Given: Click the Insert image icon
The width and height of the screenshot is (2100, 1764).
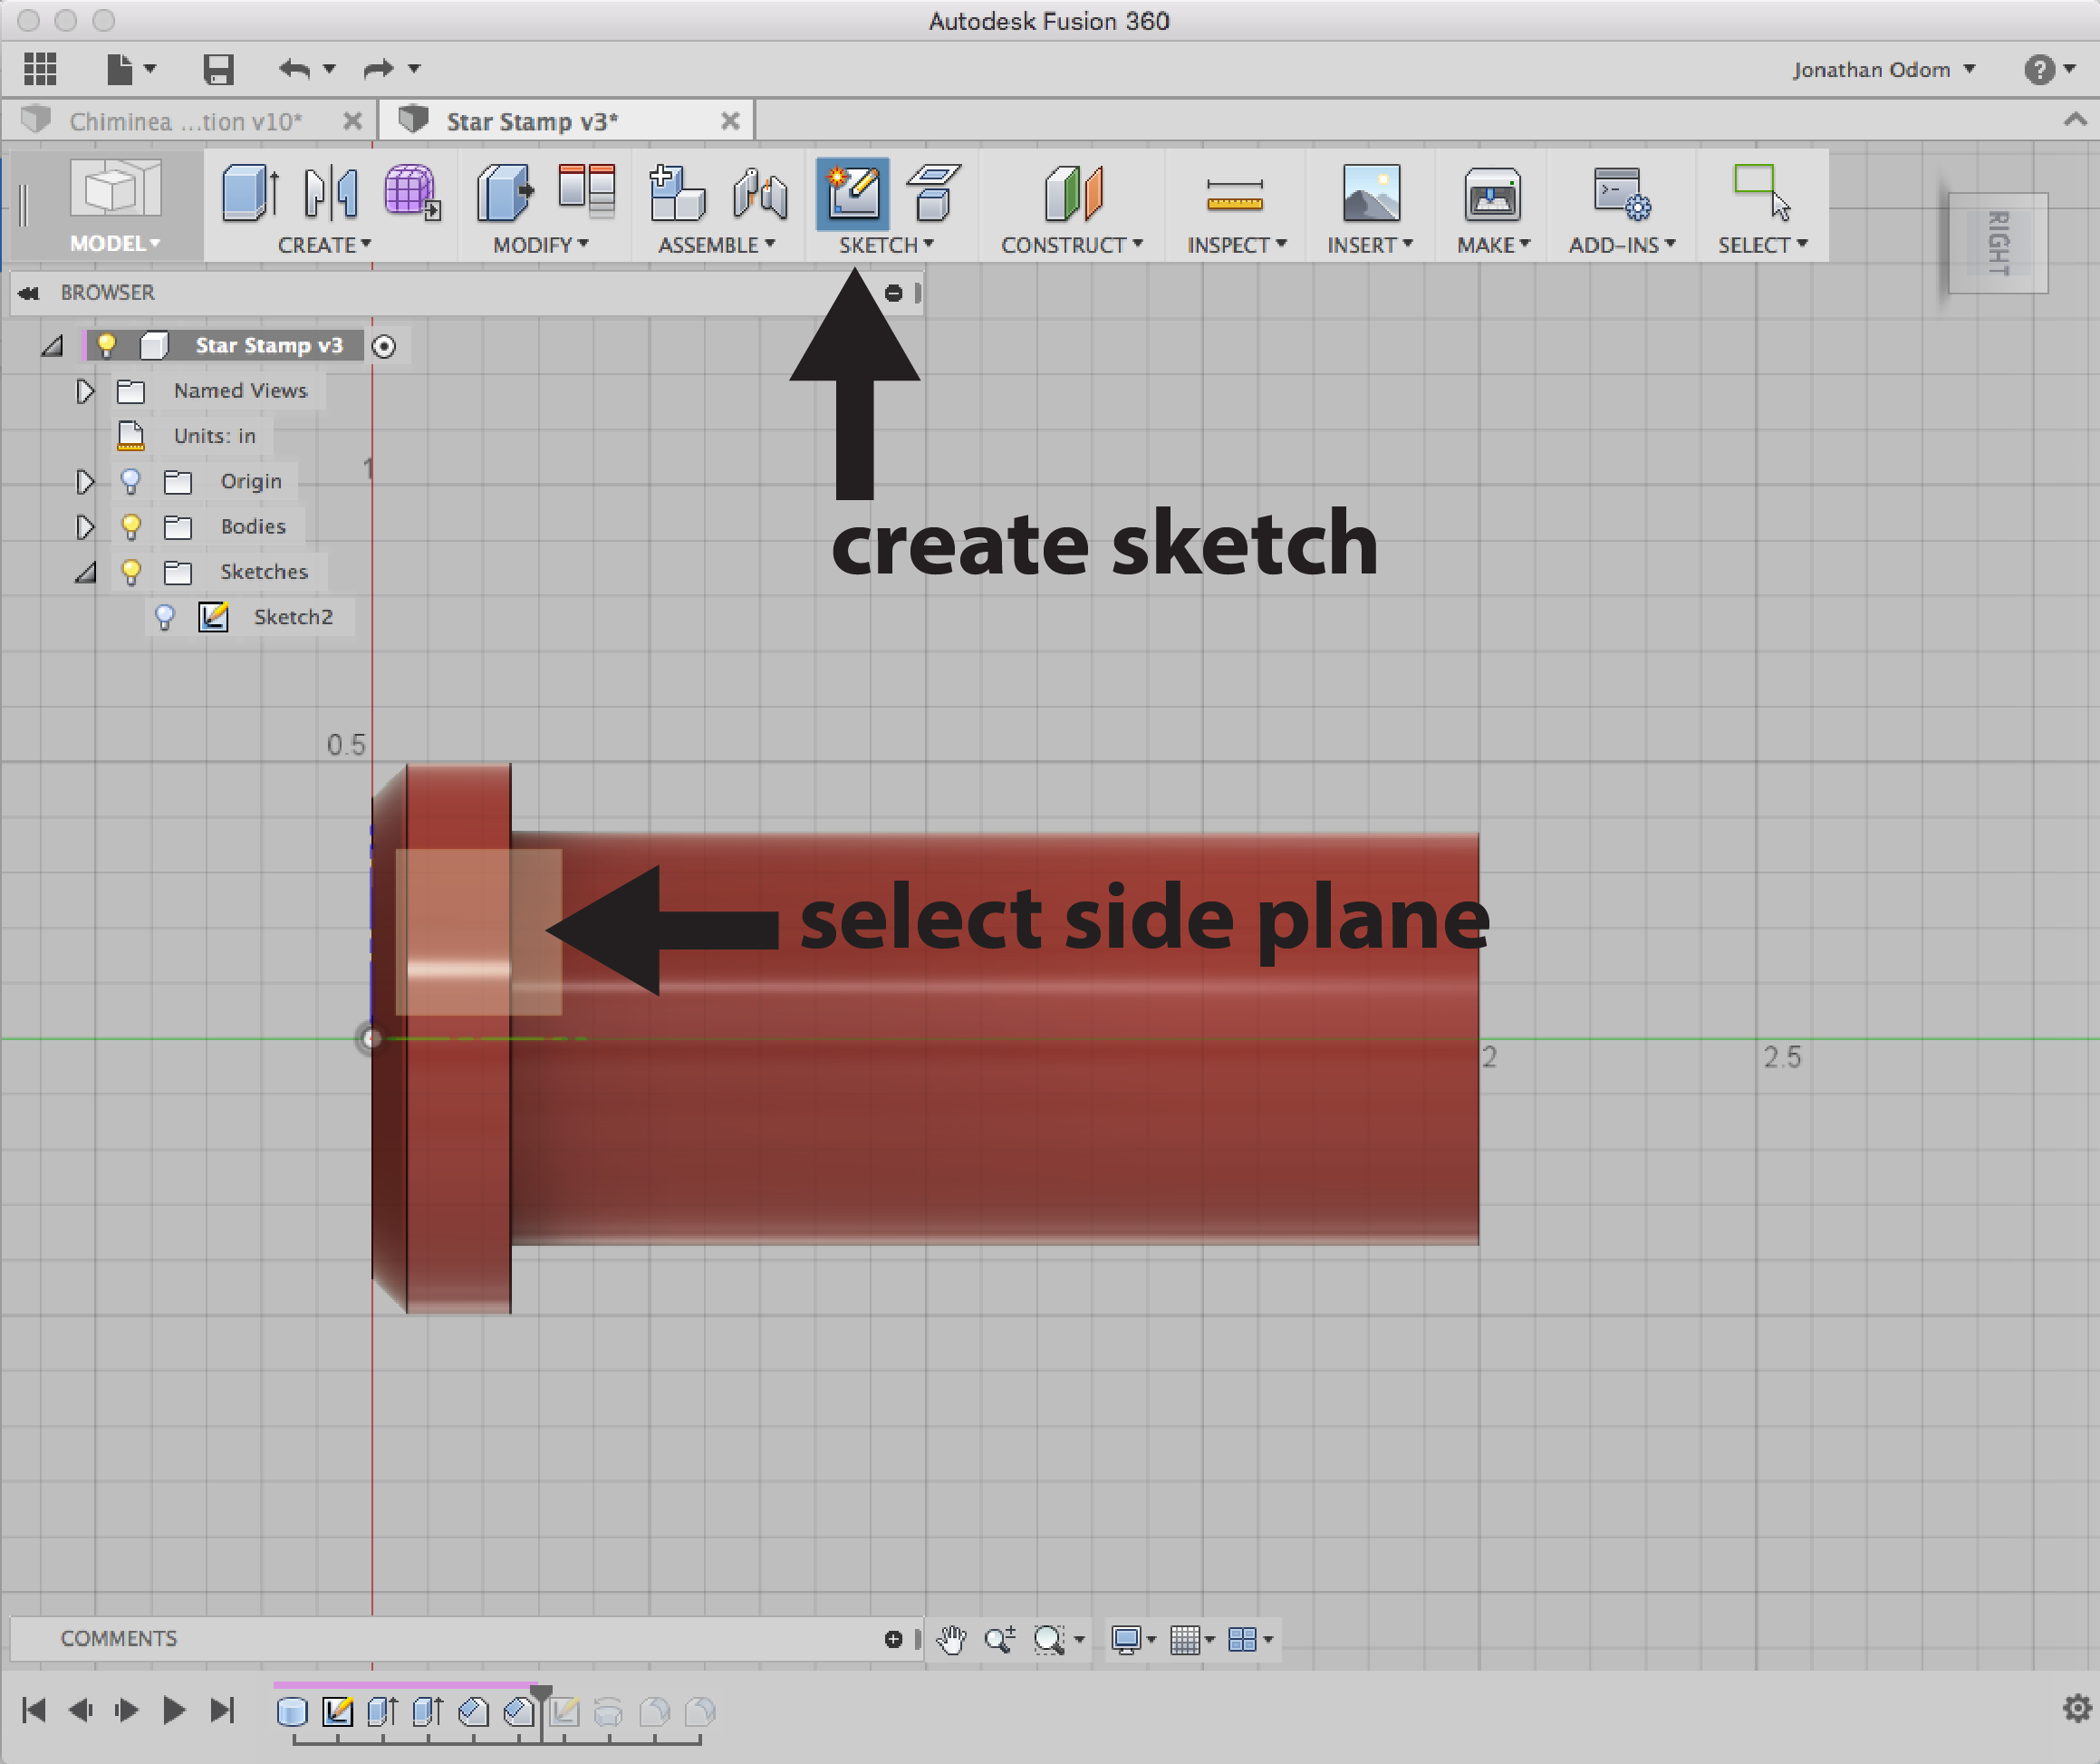Looking at the screenshot, I should tap(1370, 194).
